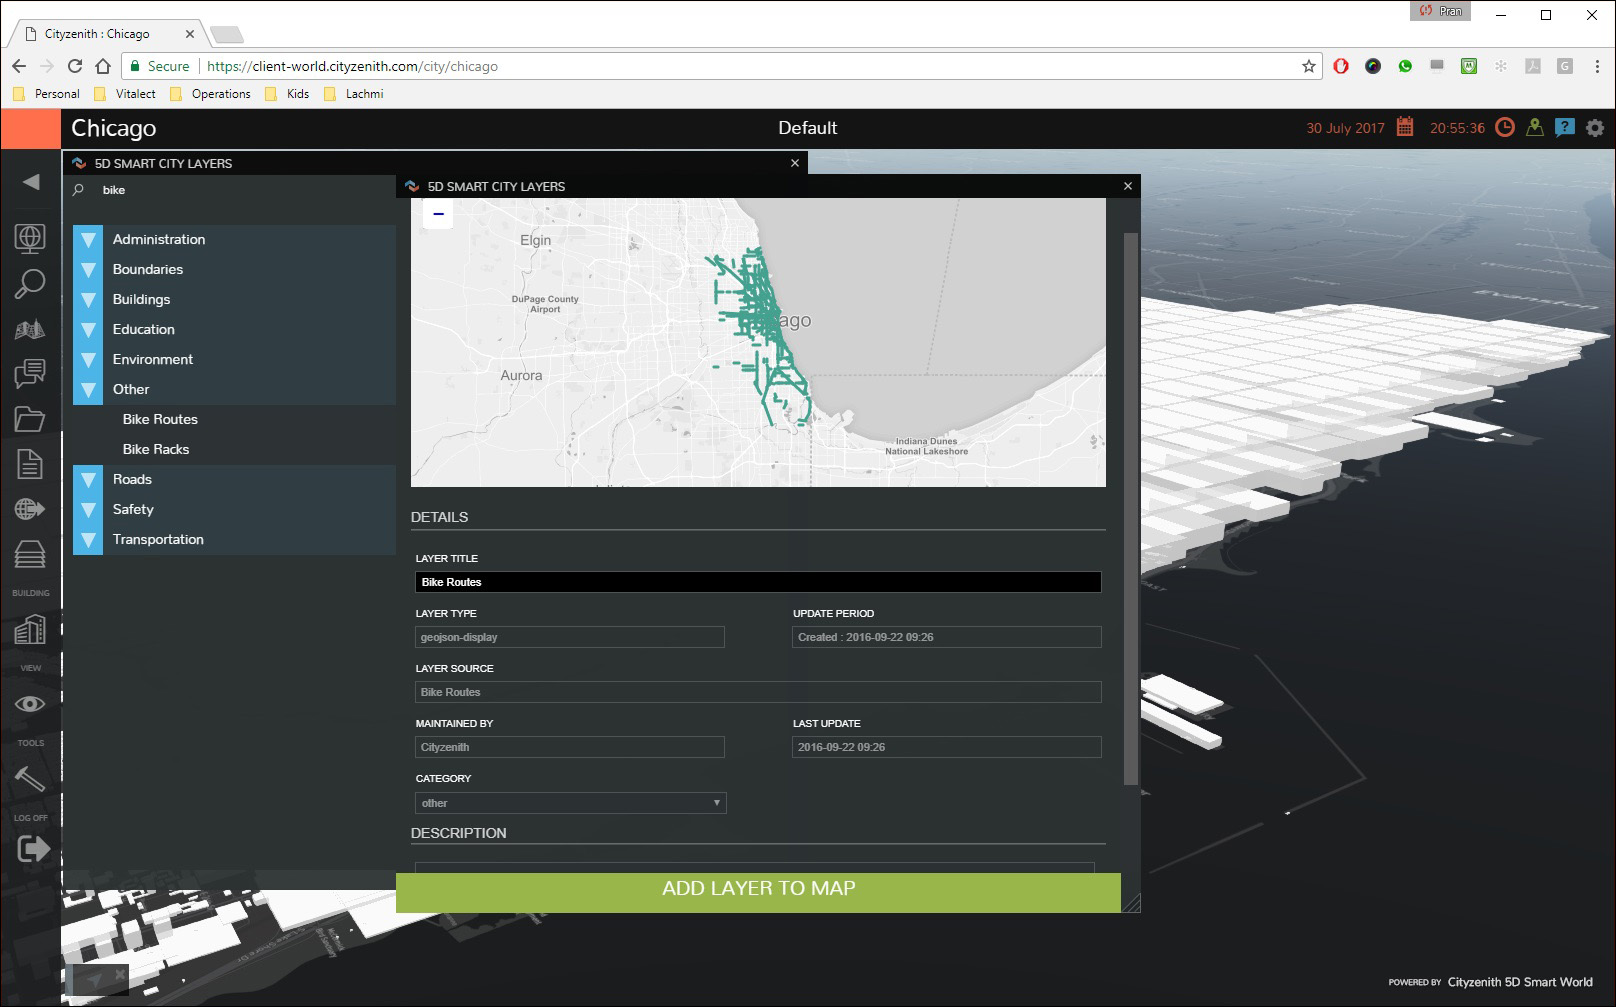
Task: Click the Layer Source field
Action: pos(758,692)
